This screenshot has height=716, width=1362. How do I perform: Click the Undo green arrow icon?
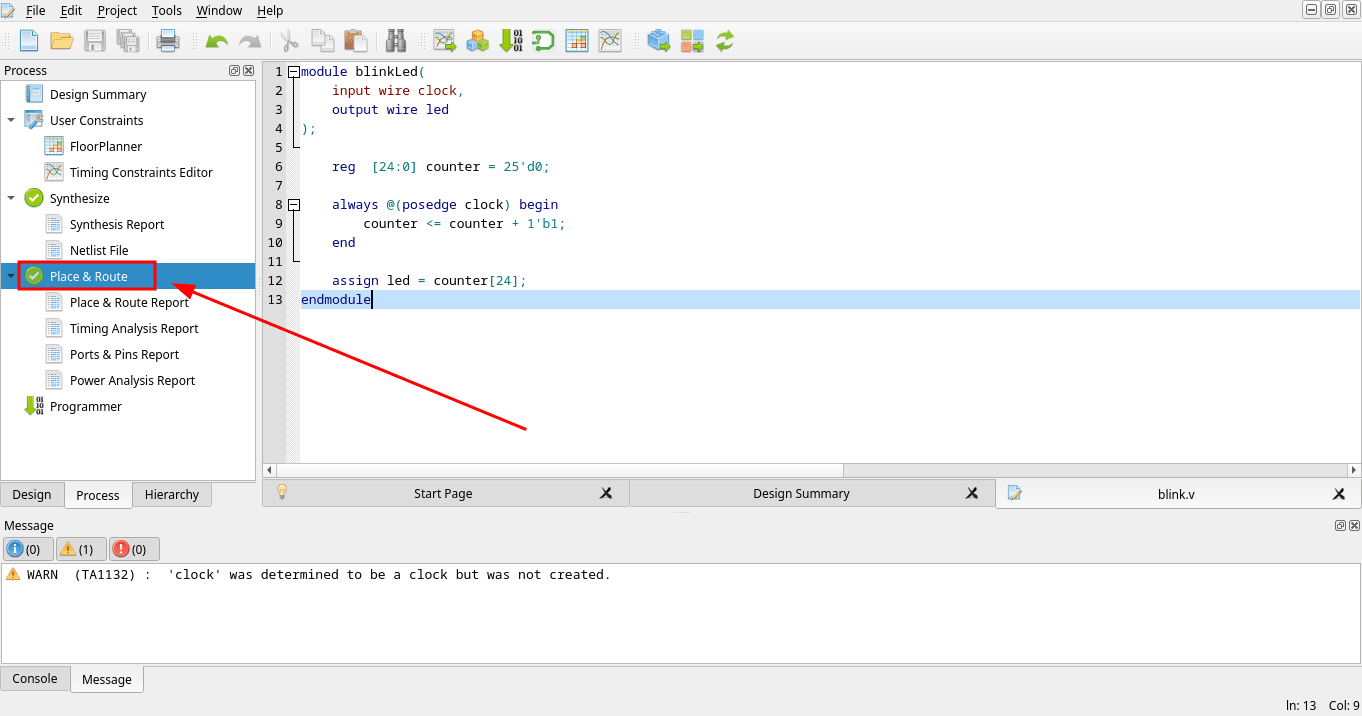point(217,41)
